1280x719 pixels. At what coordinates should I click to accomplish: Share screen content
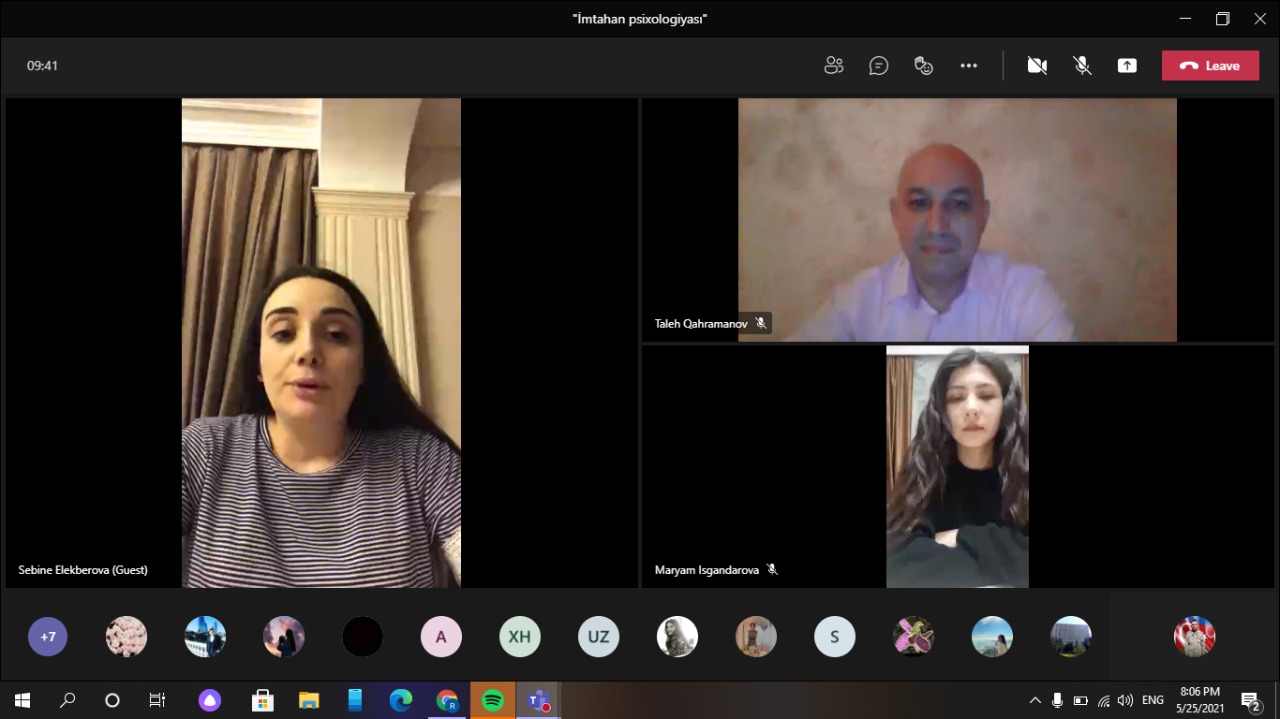tap(1127, 66)
